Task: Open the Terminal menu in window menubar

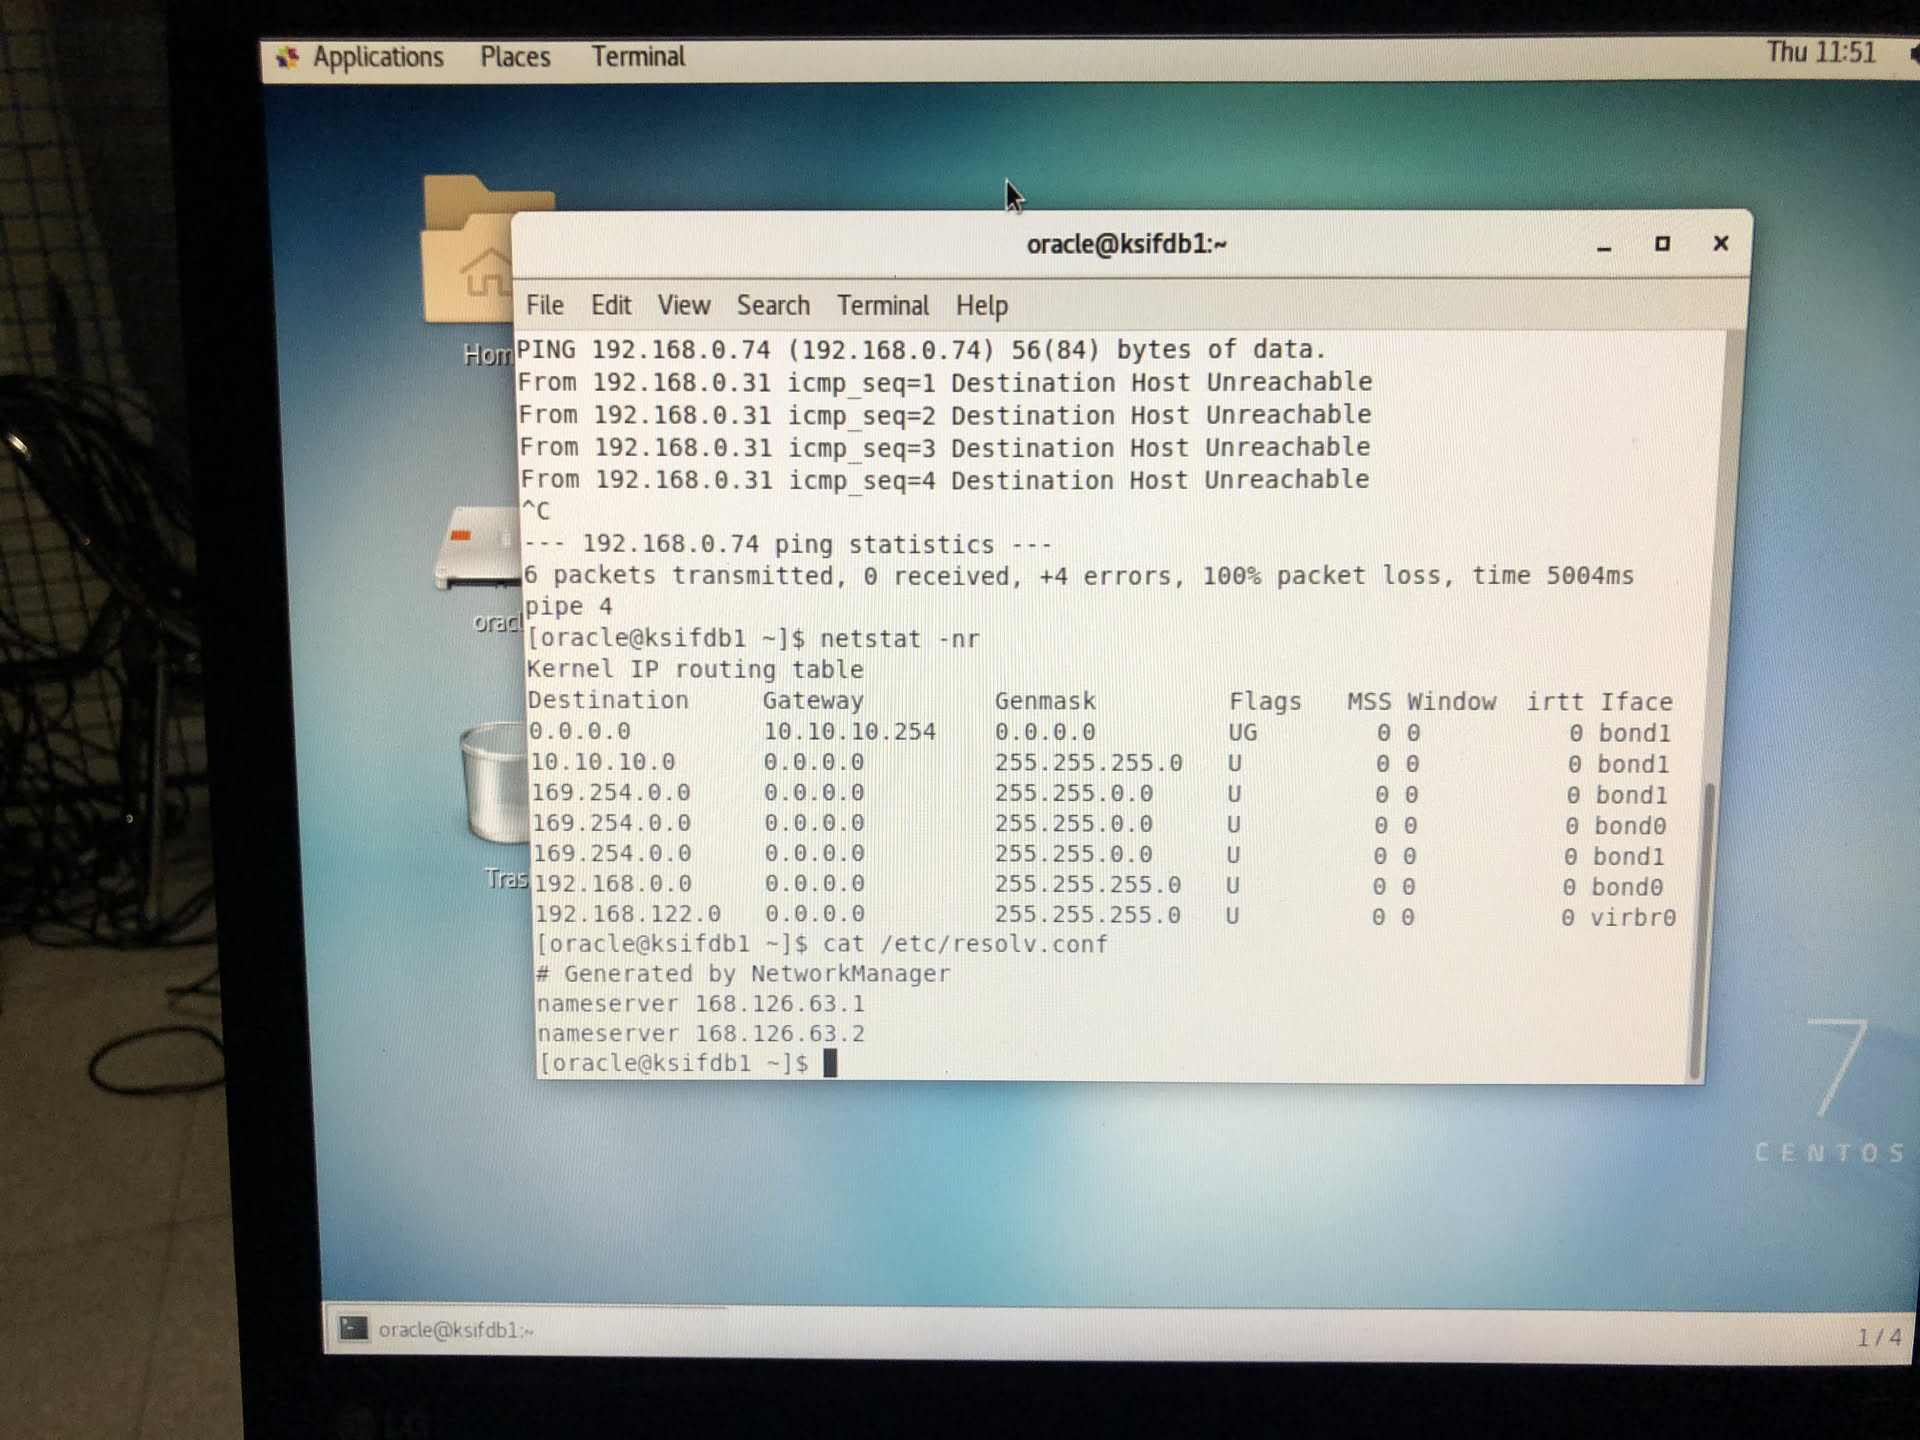Action: point(882,305)
